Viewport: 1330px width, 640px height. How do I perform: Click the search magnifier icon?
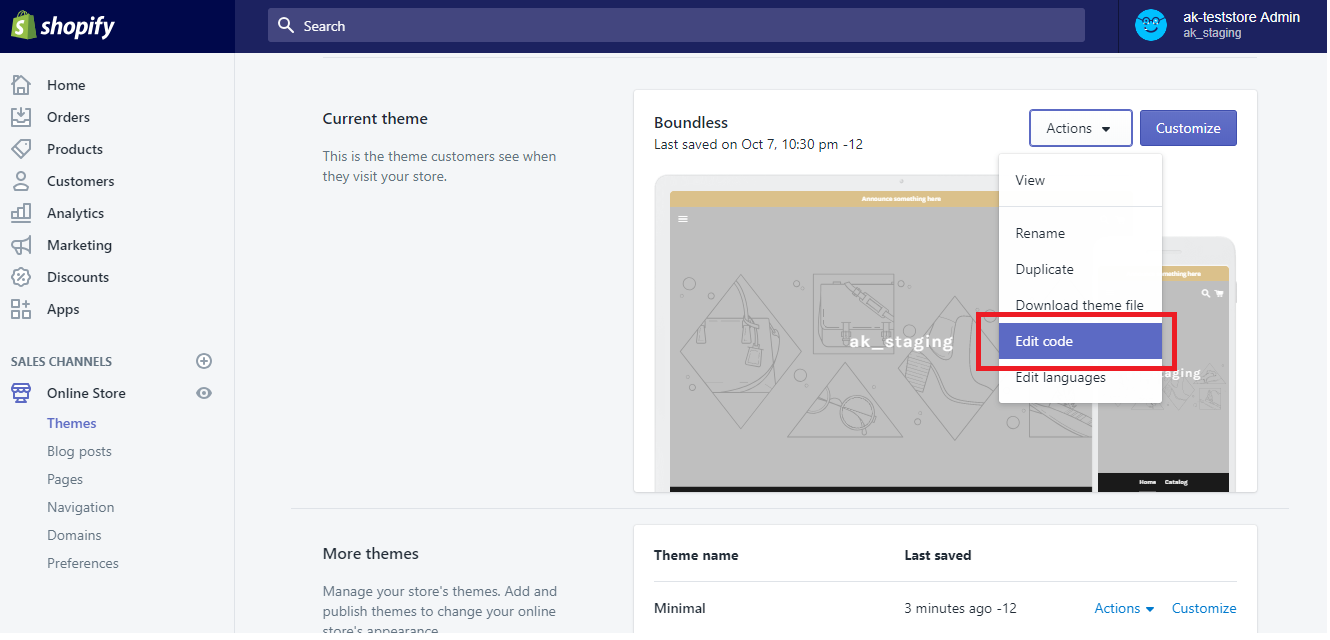[x=286, y=25]
